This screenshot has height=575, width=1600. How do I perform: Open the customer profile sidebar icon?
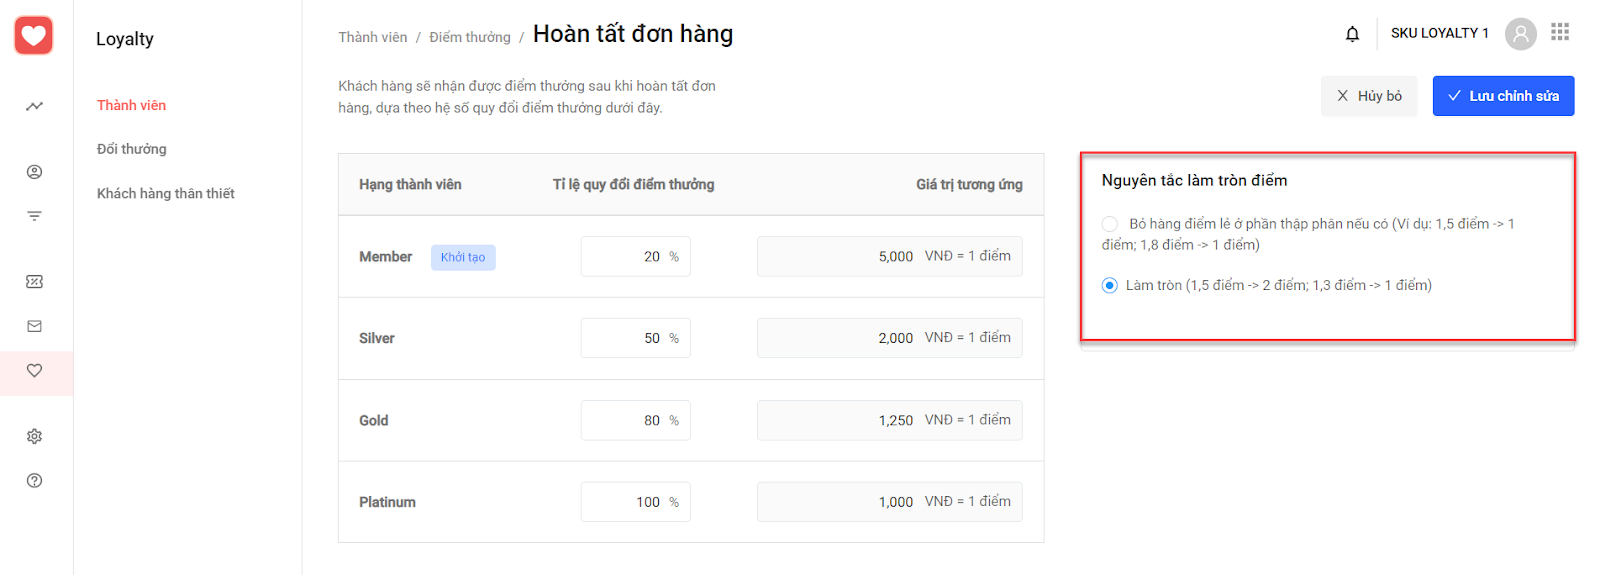34,172
